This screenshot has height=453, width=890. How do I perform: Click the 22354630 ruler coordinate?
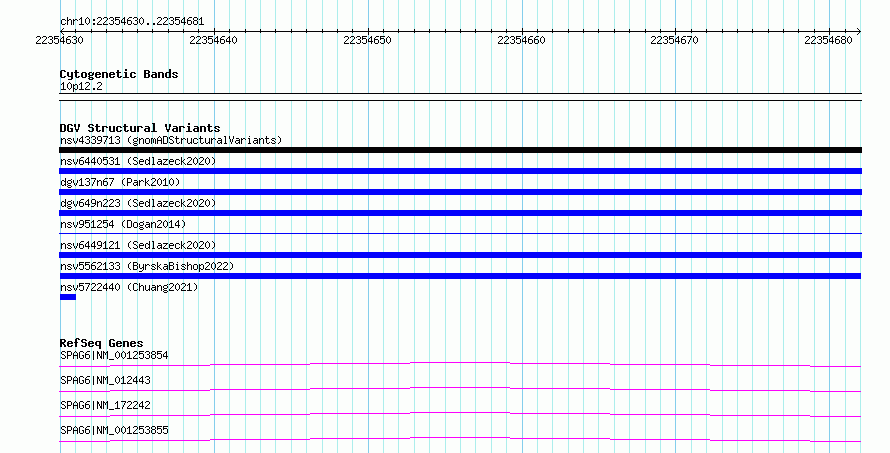coord(59,40)
